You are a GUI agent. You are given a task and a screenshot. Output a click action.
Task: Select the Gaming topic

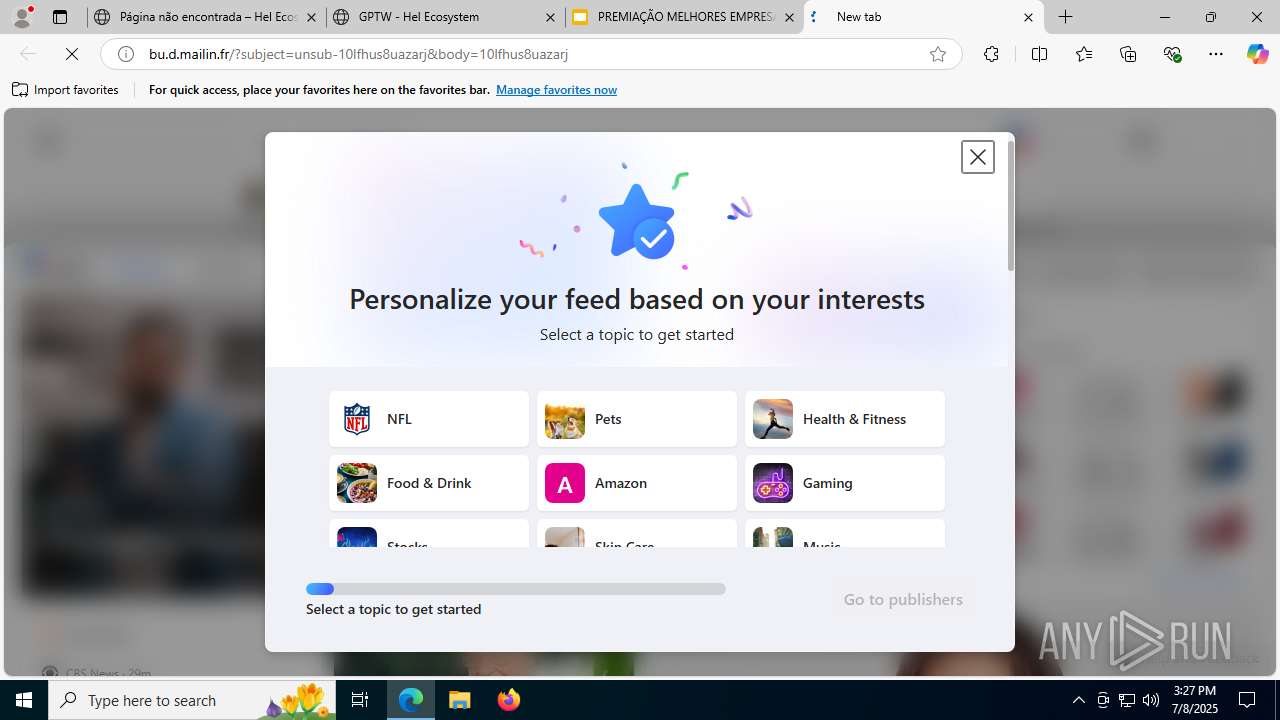[x=845, y=483]
